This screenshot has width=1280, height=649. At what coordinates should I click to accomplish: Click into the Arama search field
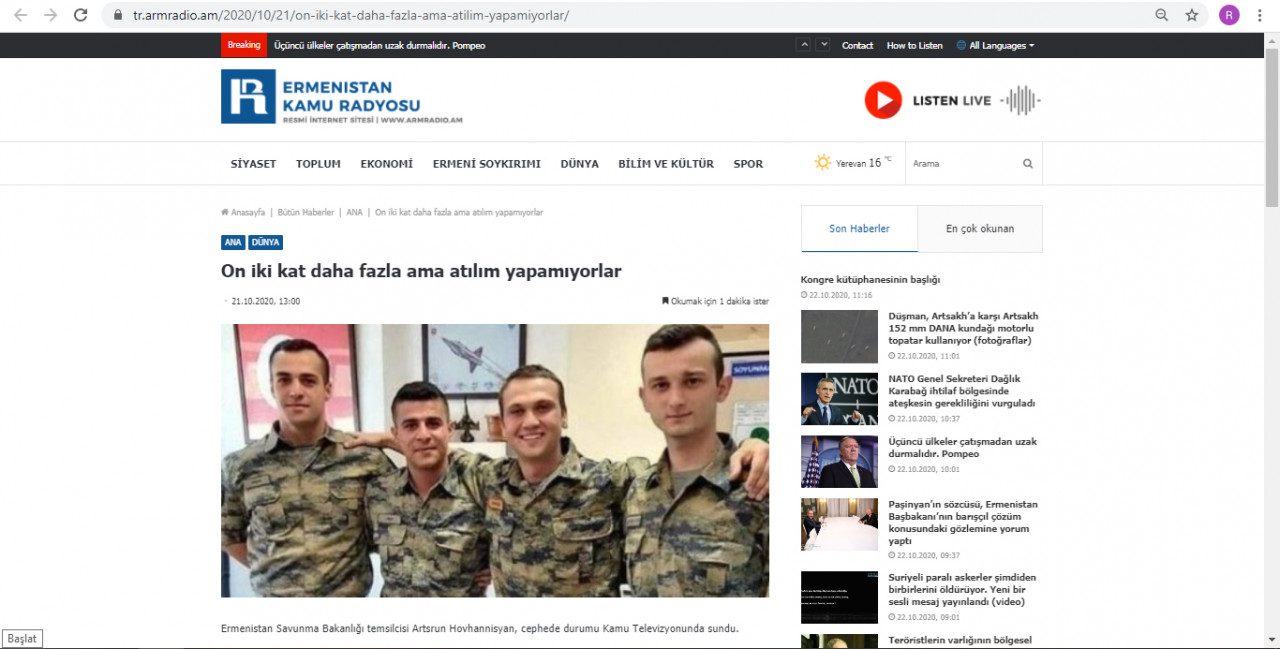tap(960, 164)
